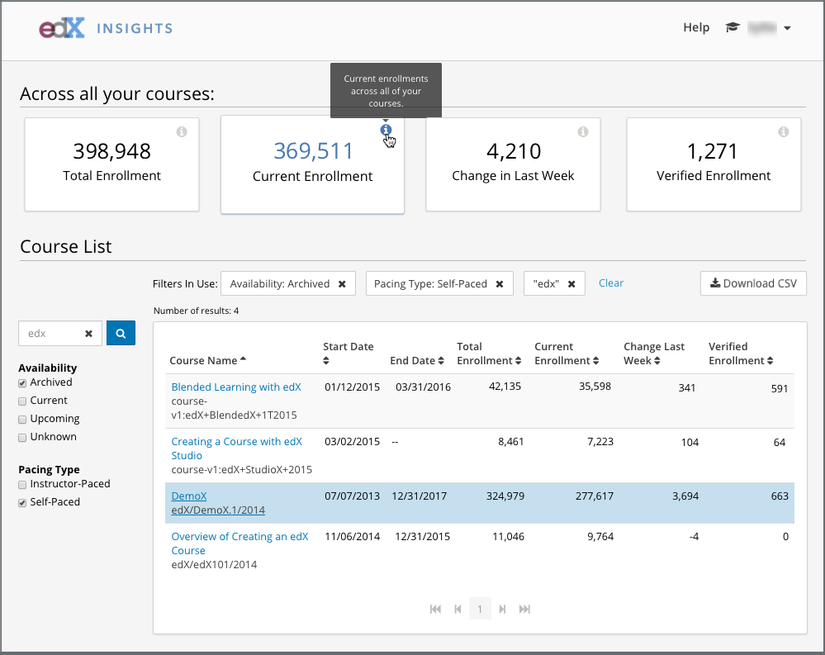Screen dimensions: 825x655
Task: Click the Verified Enrollment card info icon
Action: coord(783,132)
